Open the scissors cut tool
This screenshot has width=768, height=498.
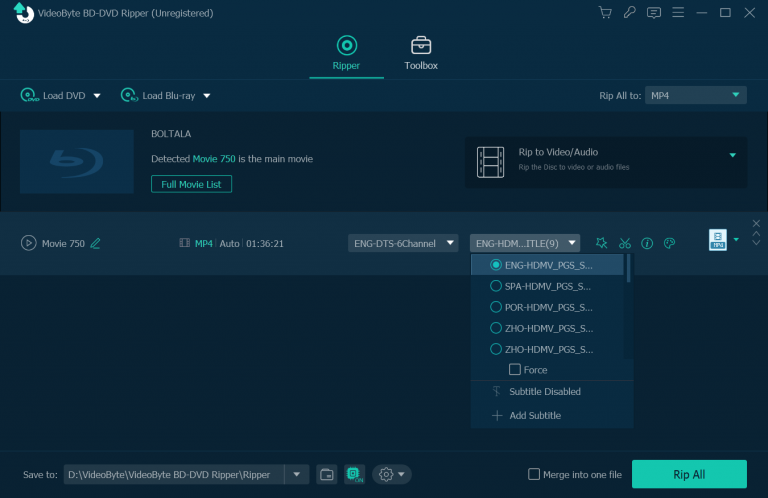(624, 243)
